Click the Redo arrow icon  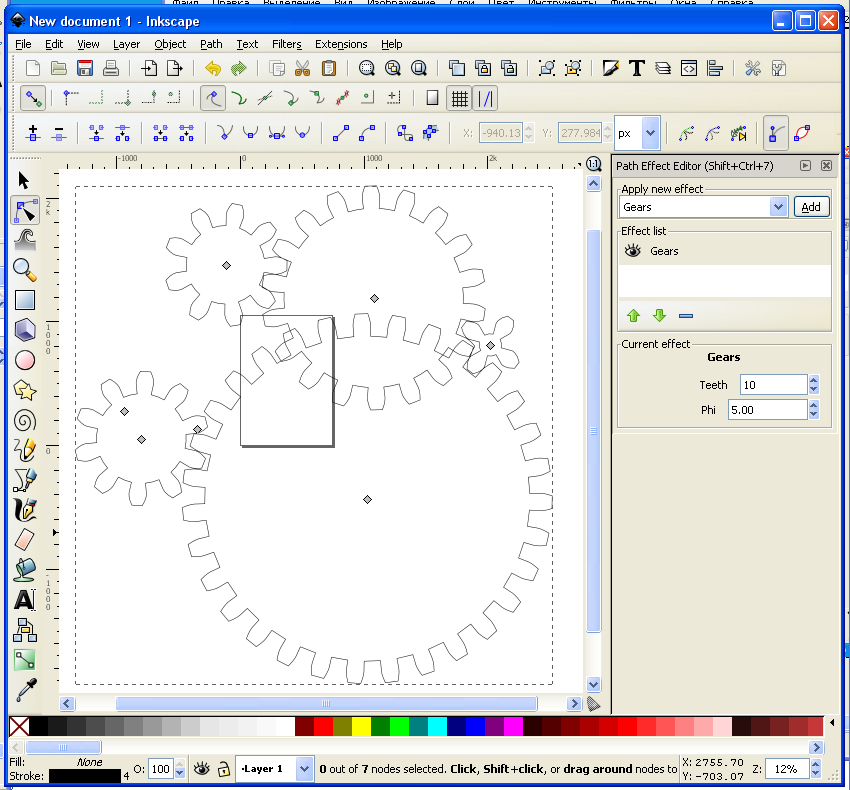[x=239, y=68]
